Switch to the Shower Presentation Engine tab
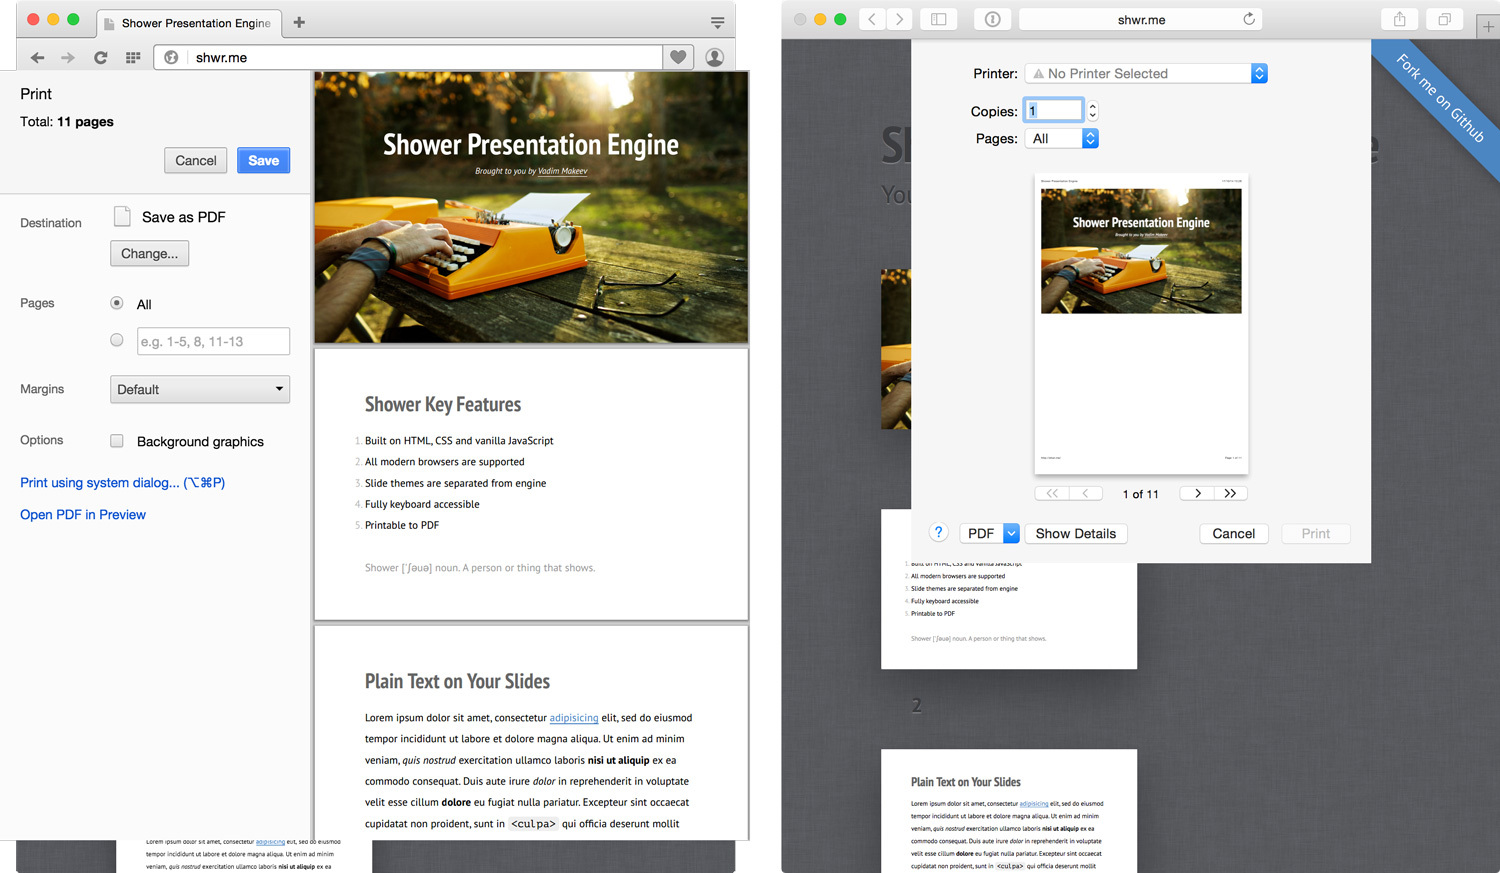The height and width of the screenshot is (873, 1500). point(190,23)
